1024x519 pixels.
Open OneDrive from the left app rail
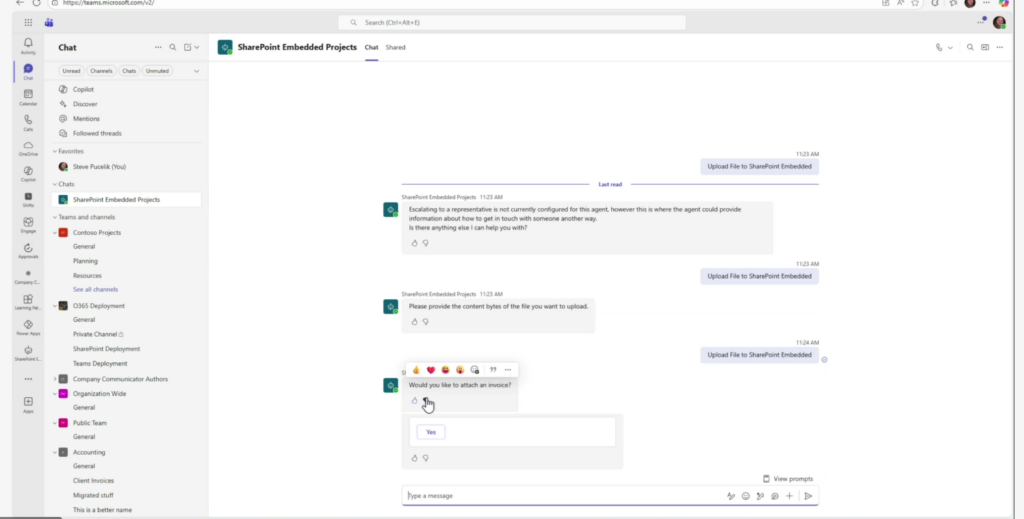pyautogui.click(x=28, y=147)
